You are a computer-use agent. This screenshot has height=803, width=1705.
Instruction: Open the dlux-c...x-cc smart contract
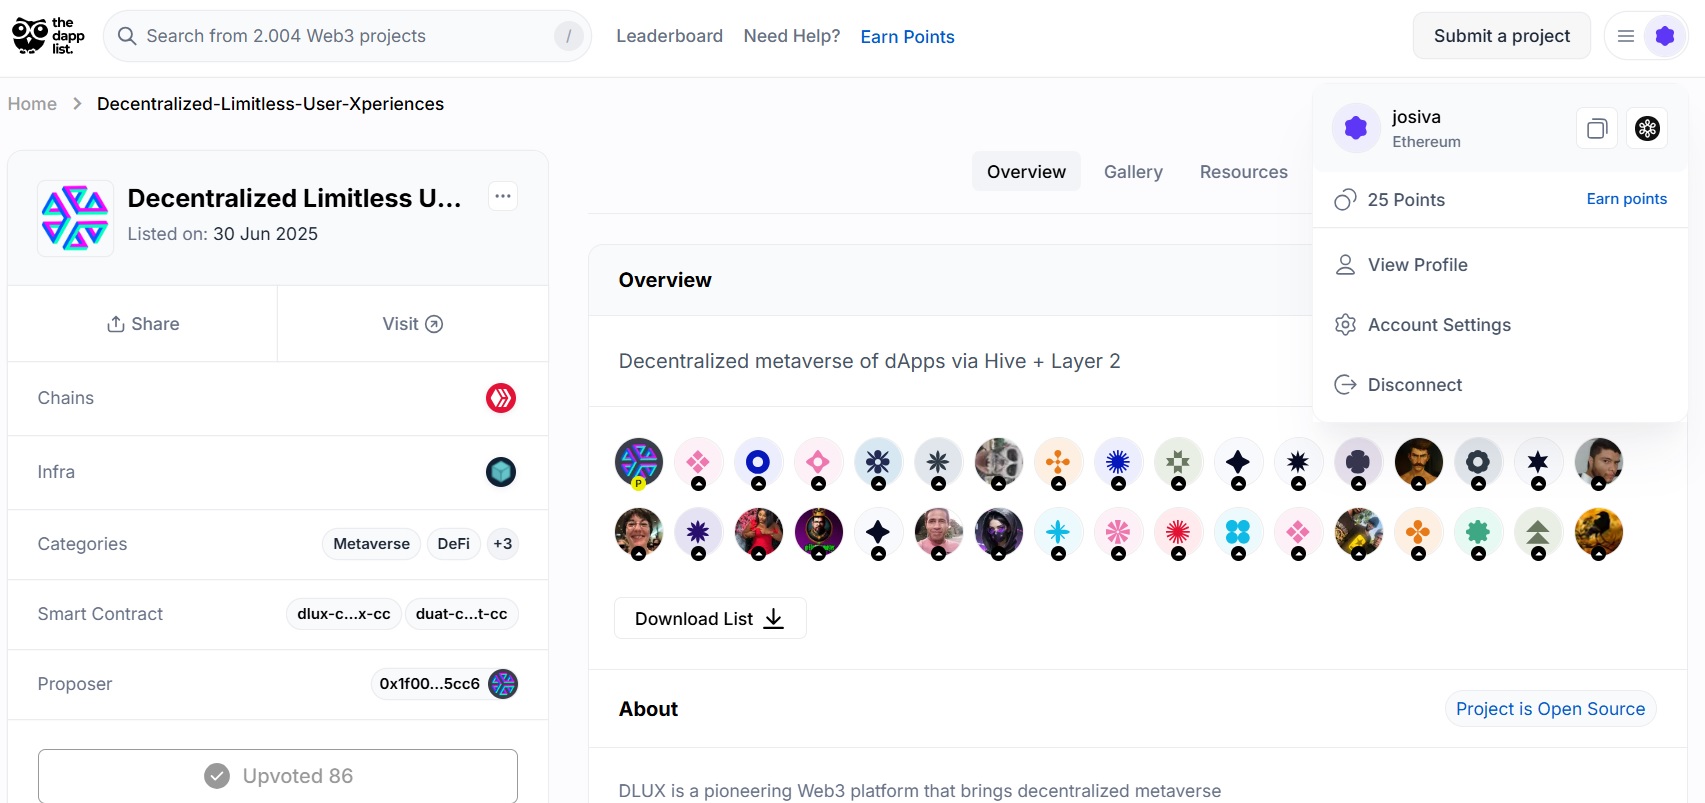click(344, 614)
